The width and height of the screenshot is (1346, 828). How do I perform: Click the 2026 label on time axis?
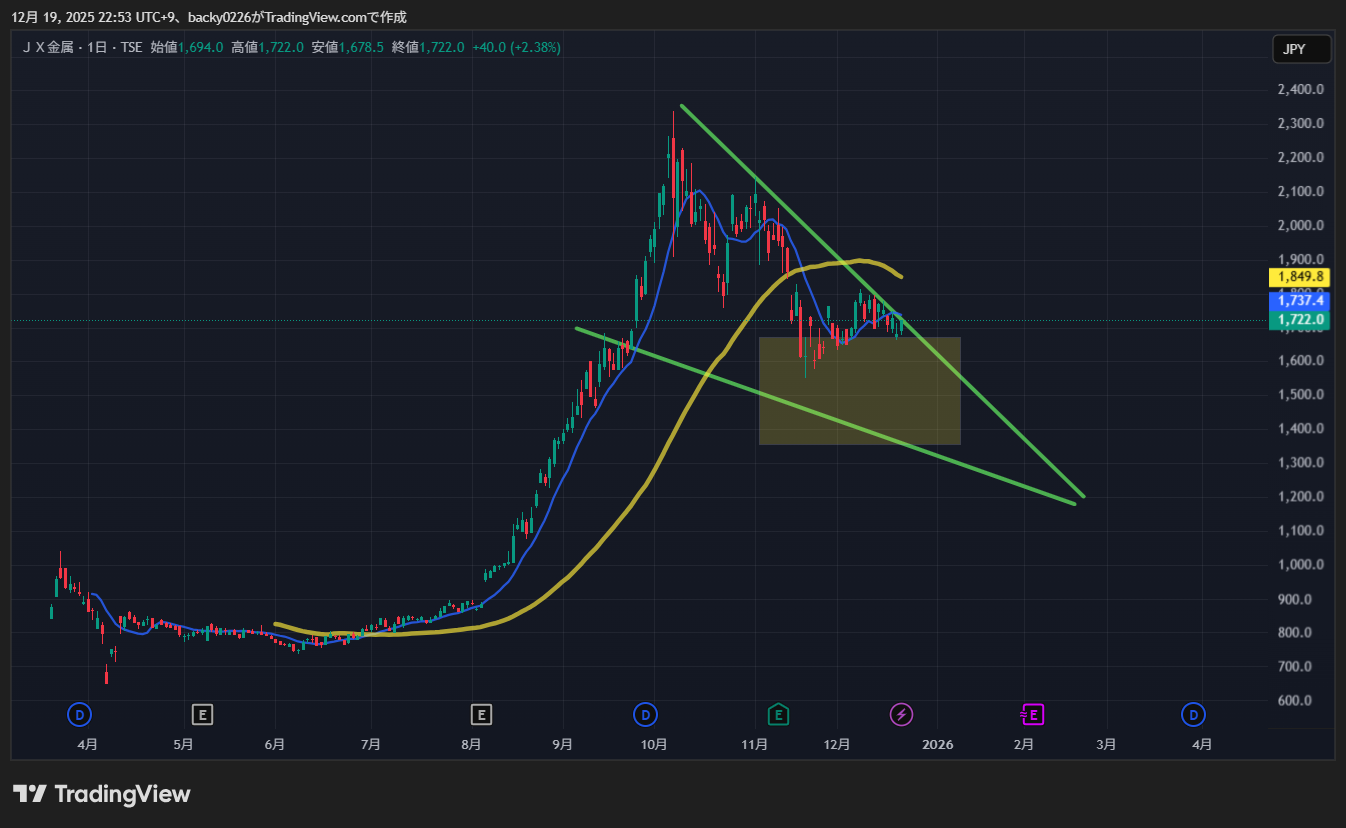click(x=938, y=744)
